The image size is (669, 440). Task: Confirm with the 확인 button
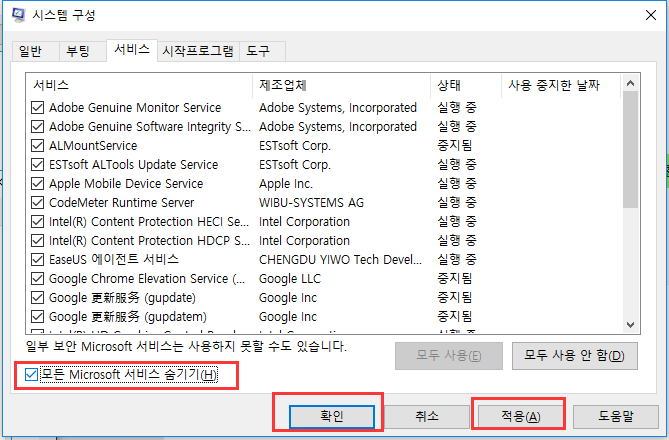[x=332, y=416]
